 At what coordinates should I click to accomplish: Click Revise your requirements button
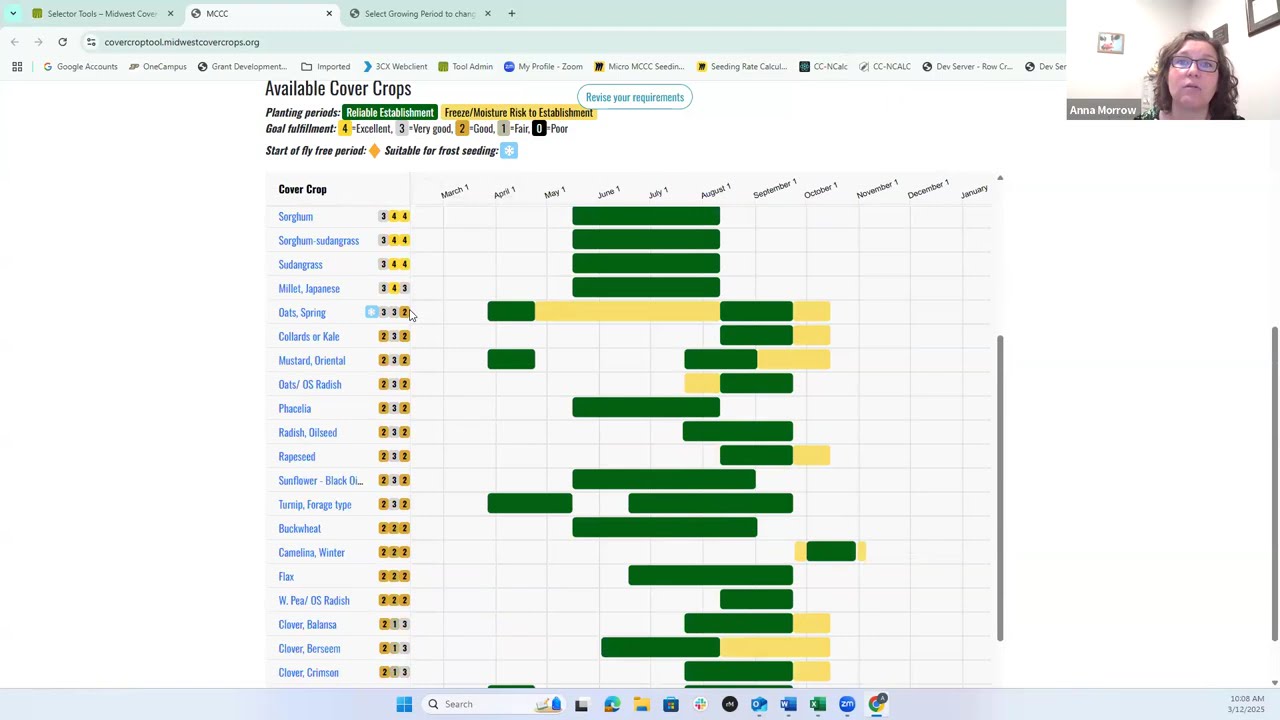(x=635, y=97)
